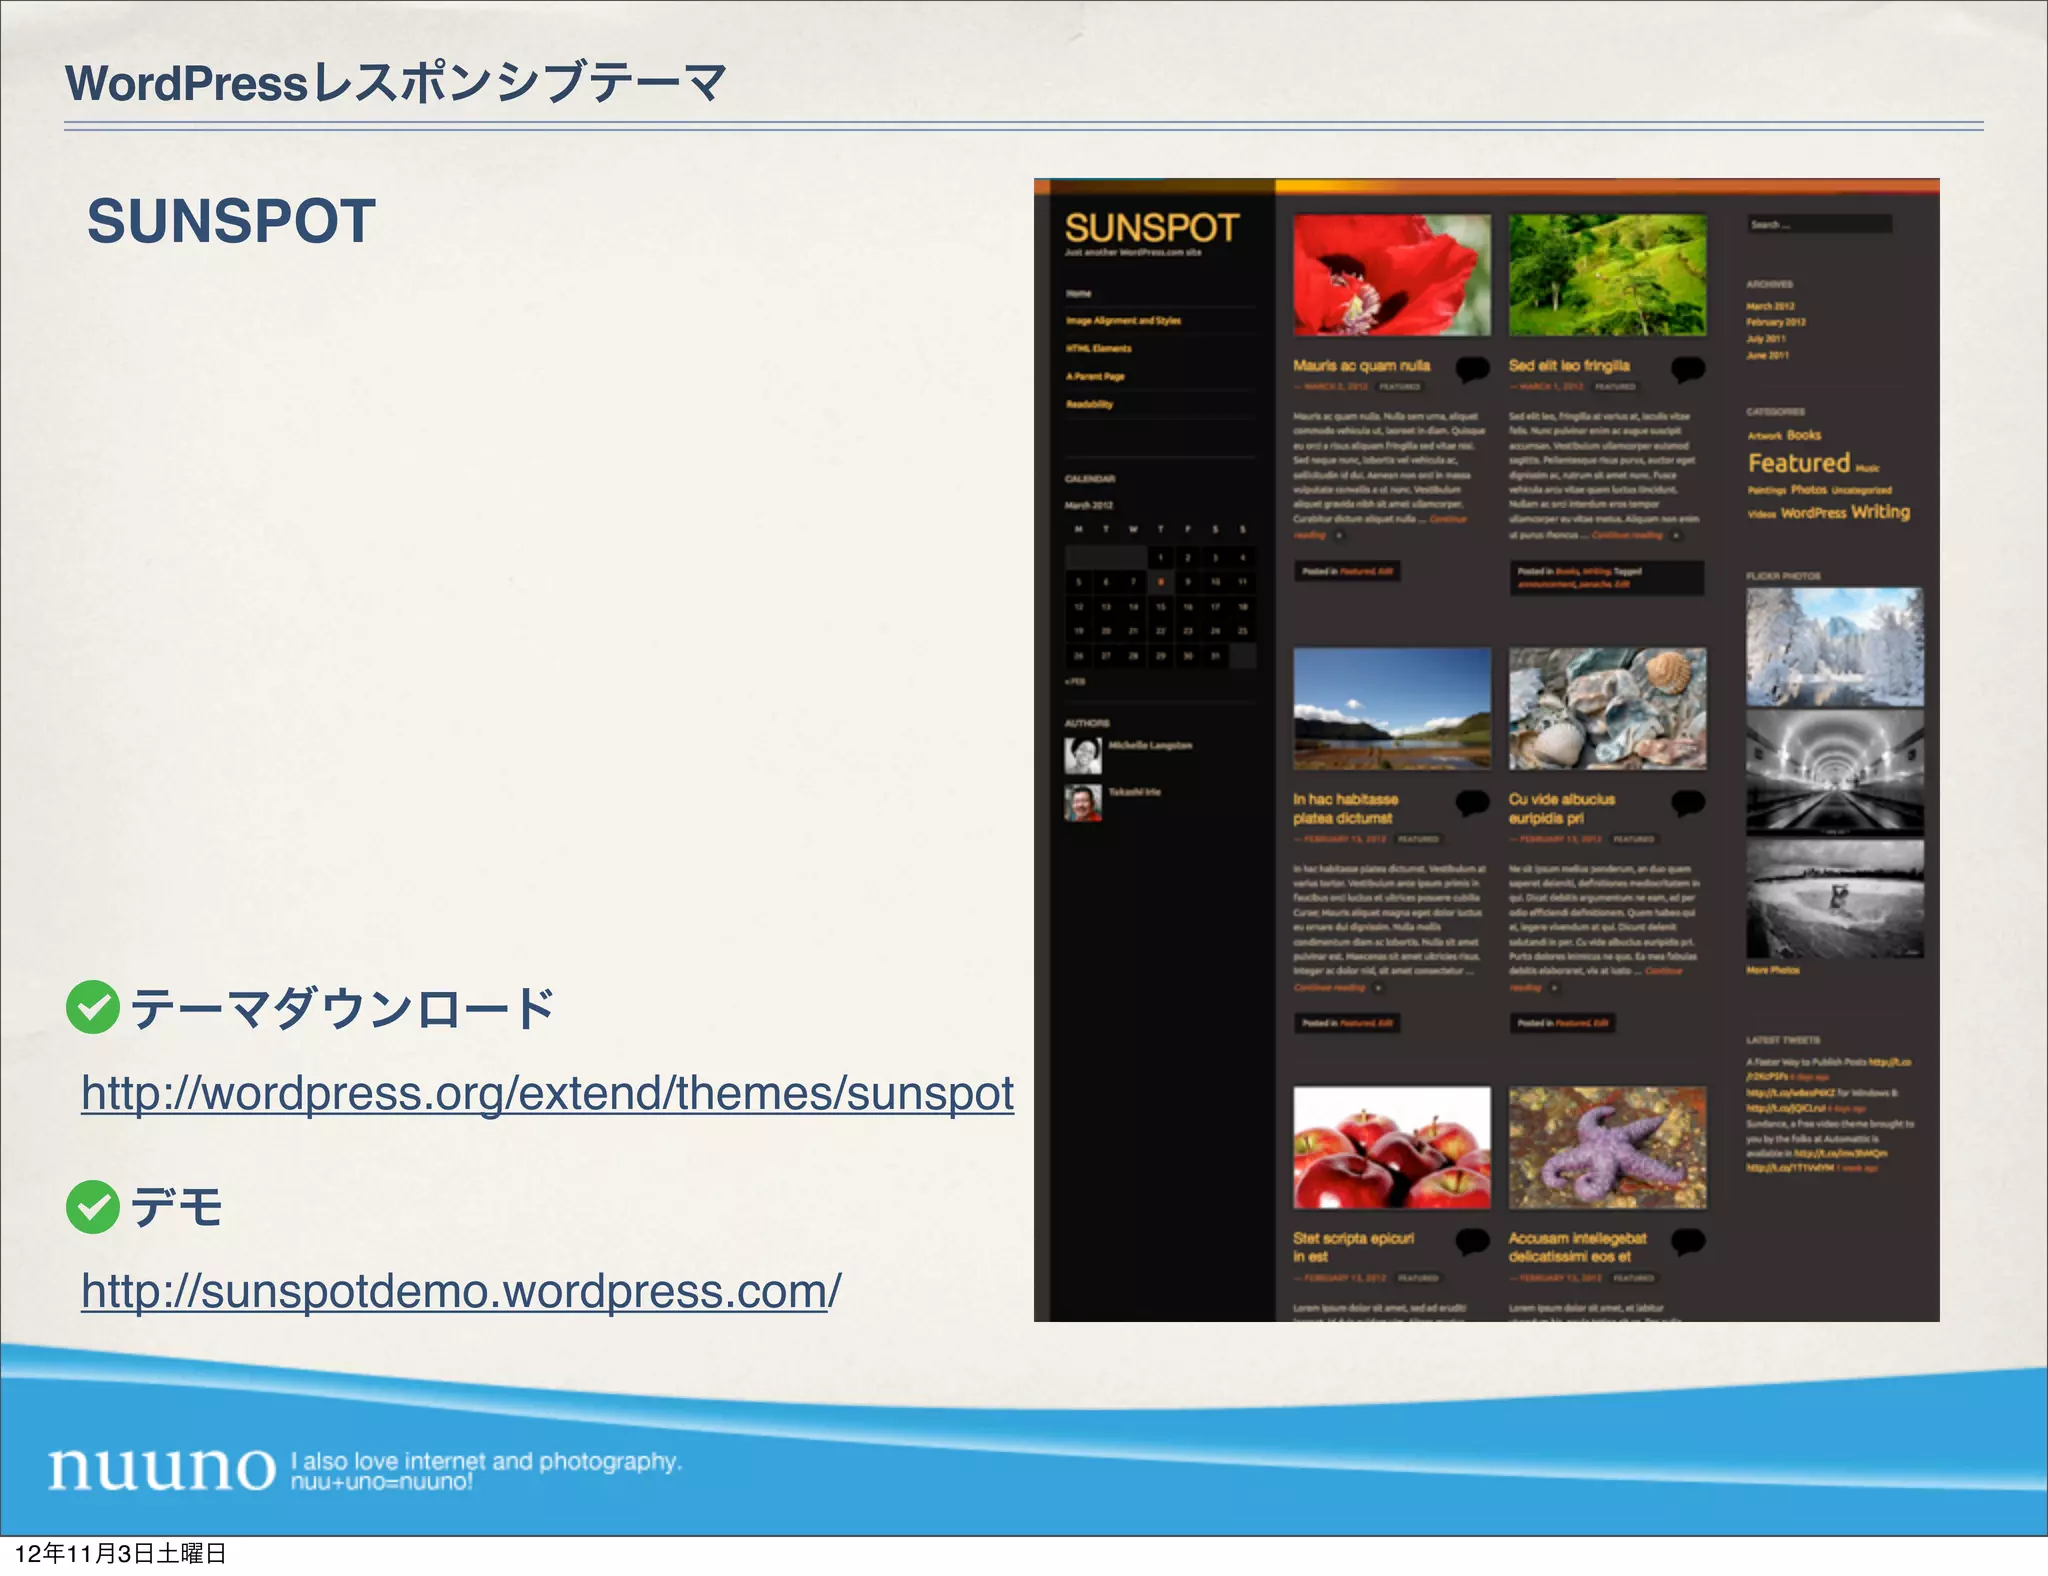Open comment bubble for Stet scripta epicuri post
The image size is (2048, 1576).
(x=1472, y=1241)
